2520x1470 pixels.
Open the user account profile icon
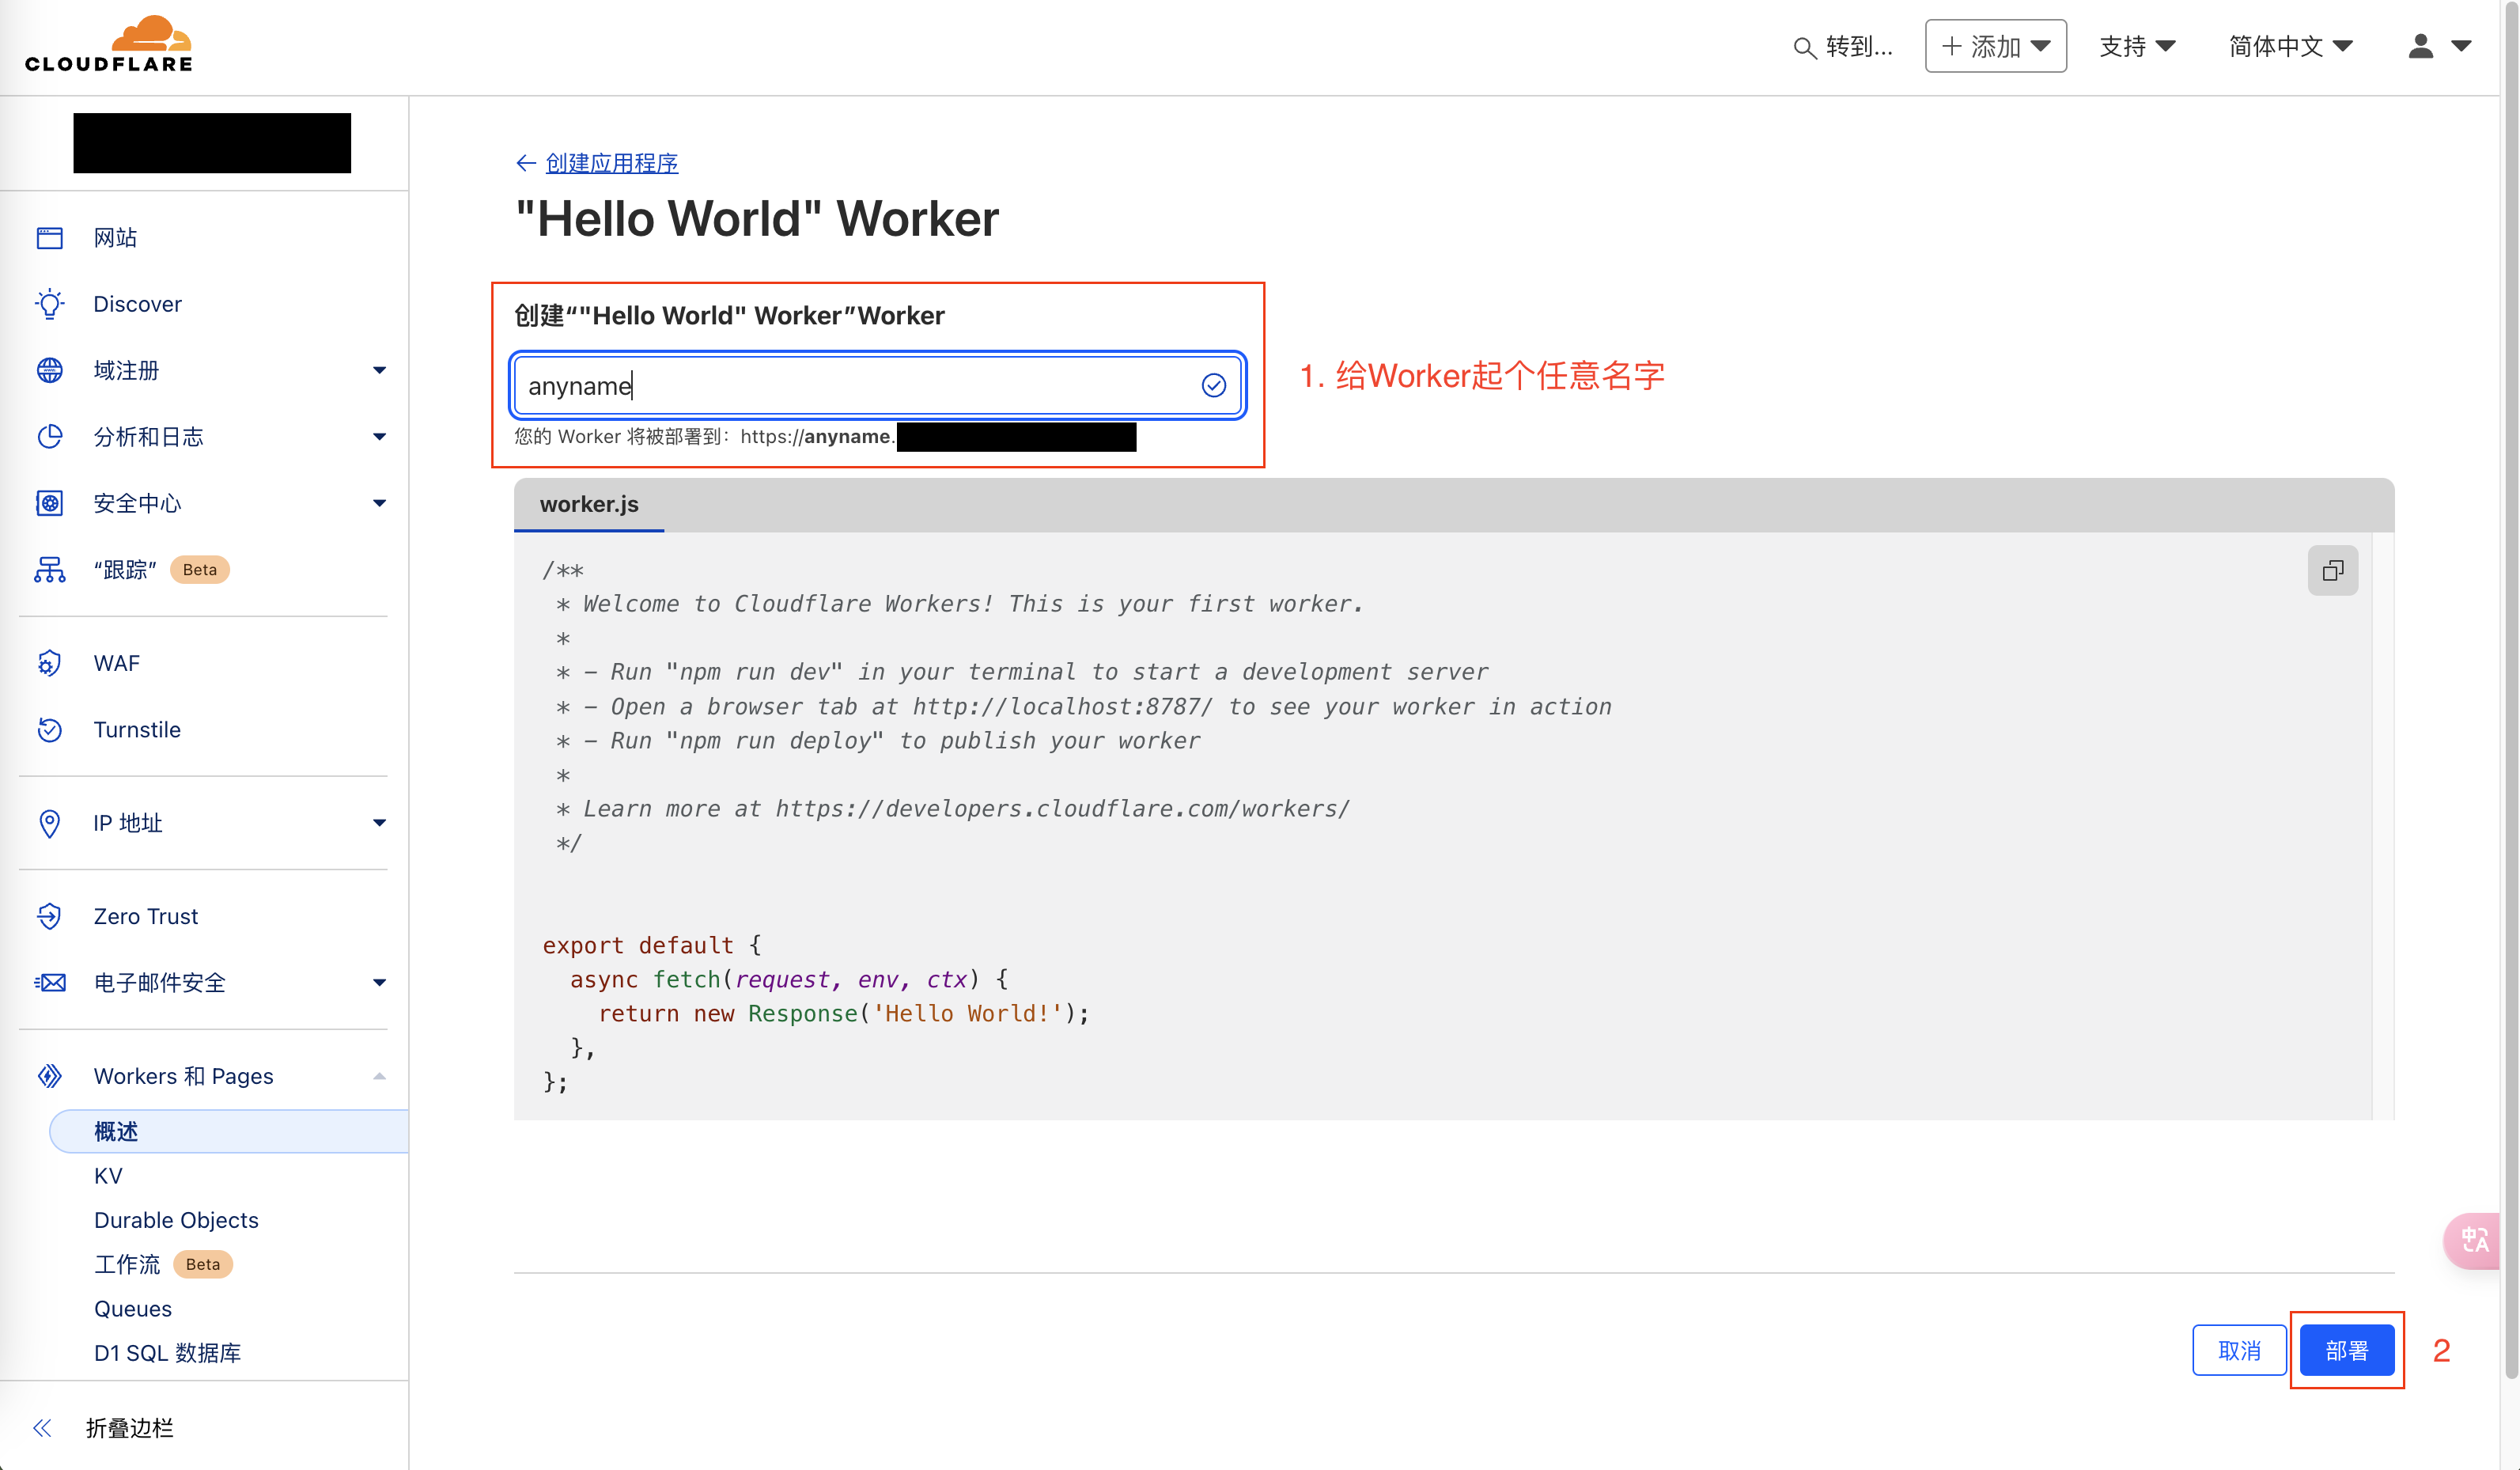(2420, 46)
